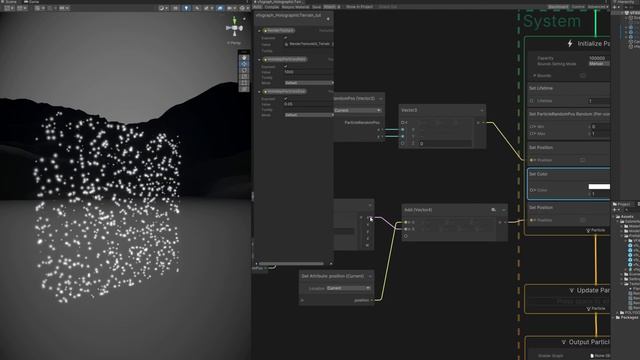640x360 pixels.
Task: Click plus button in Project panel
Action: pos(615,210)
